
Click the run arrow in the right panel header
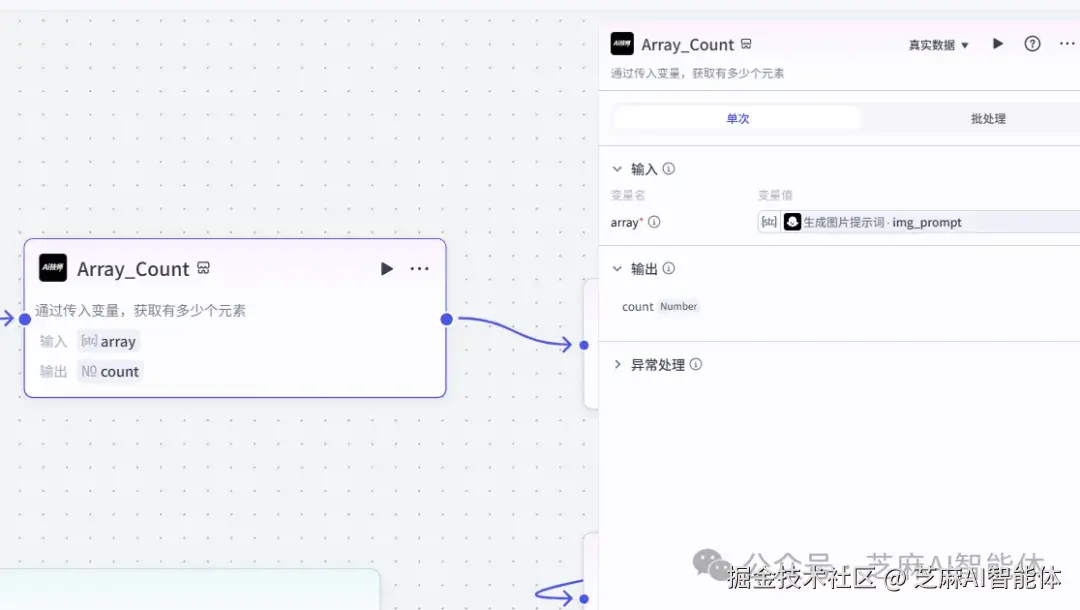[x=997, y=44]
